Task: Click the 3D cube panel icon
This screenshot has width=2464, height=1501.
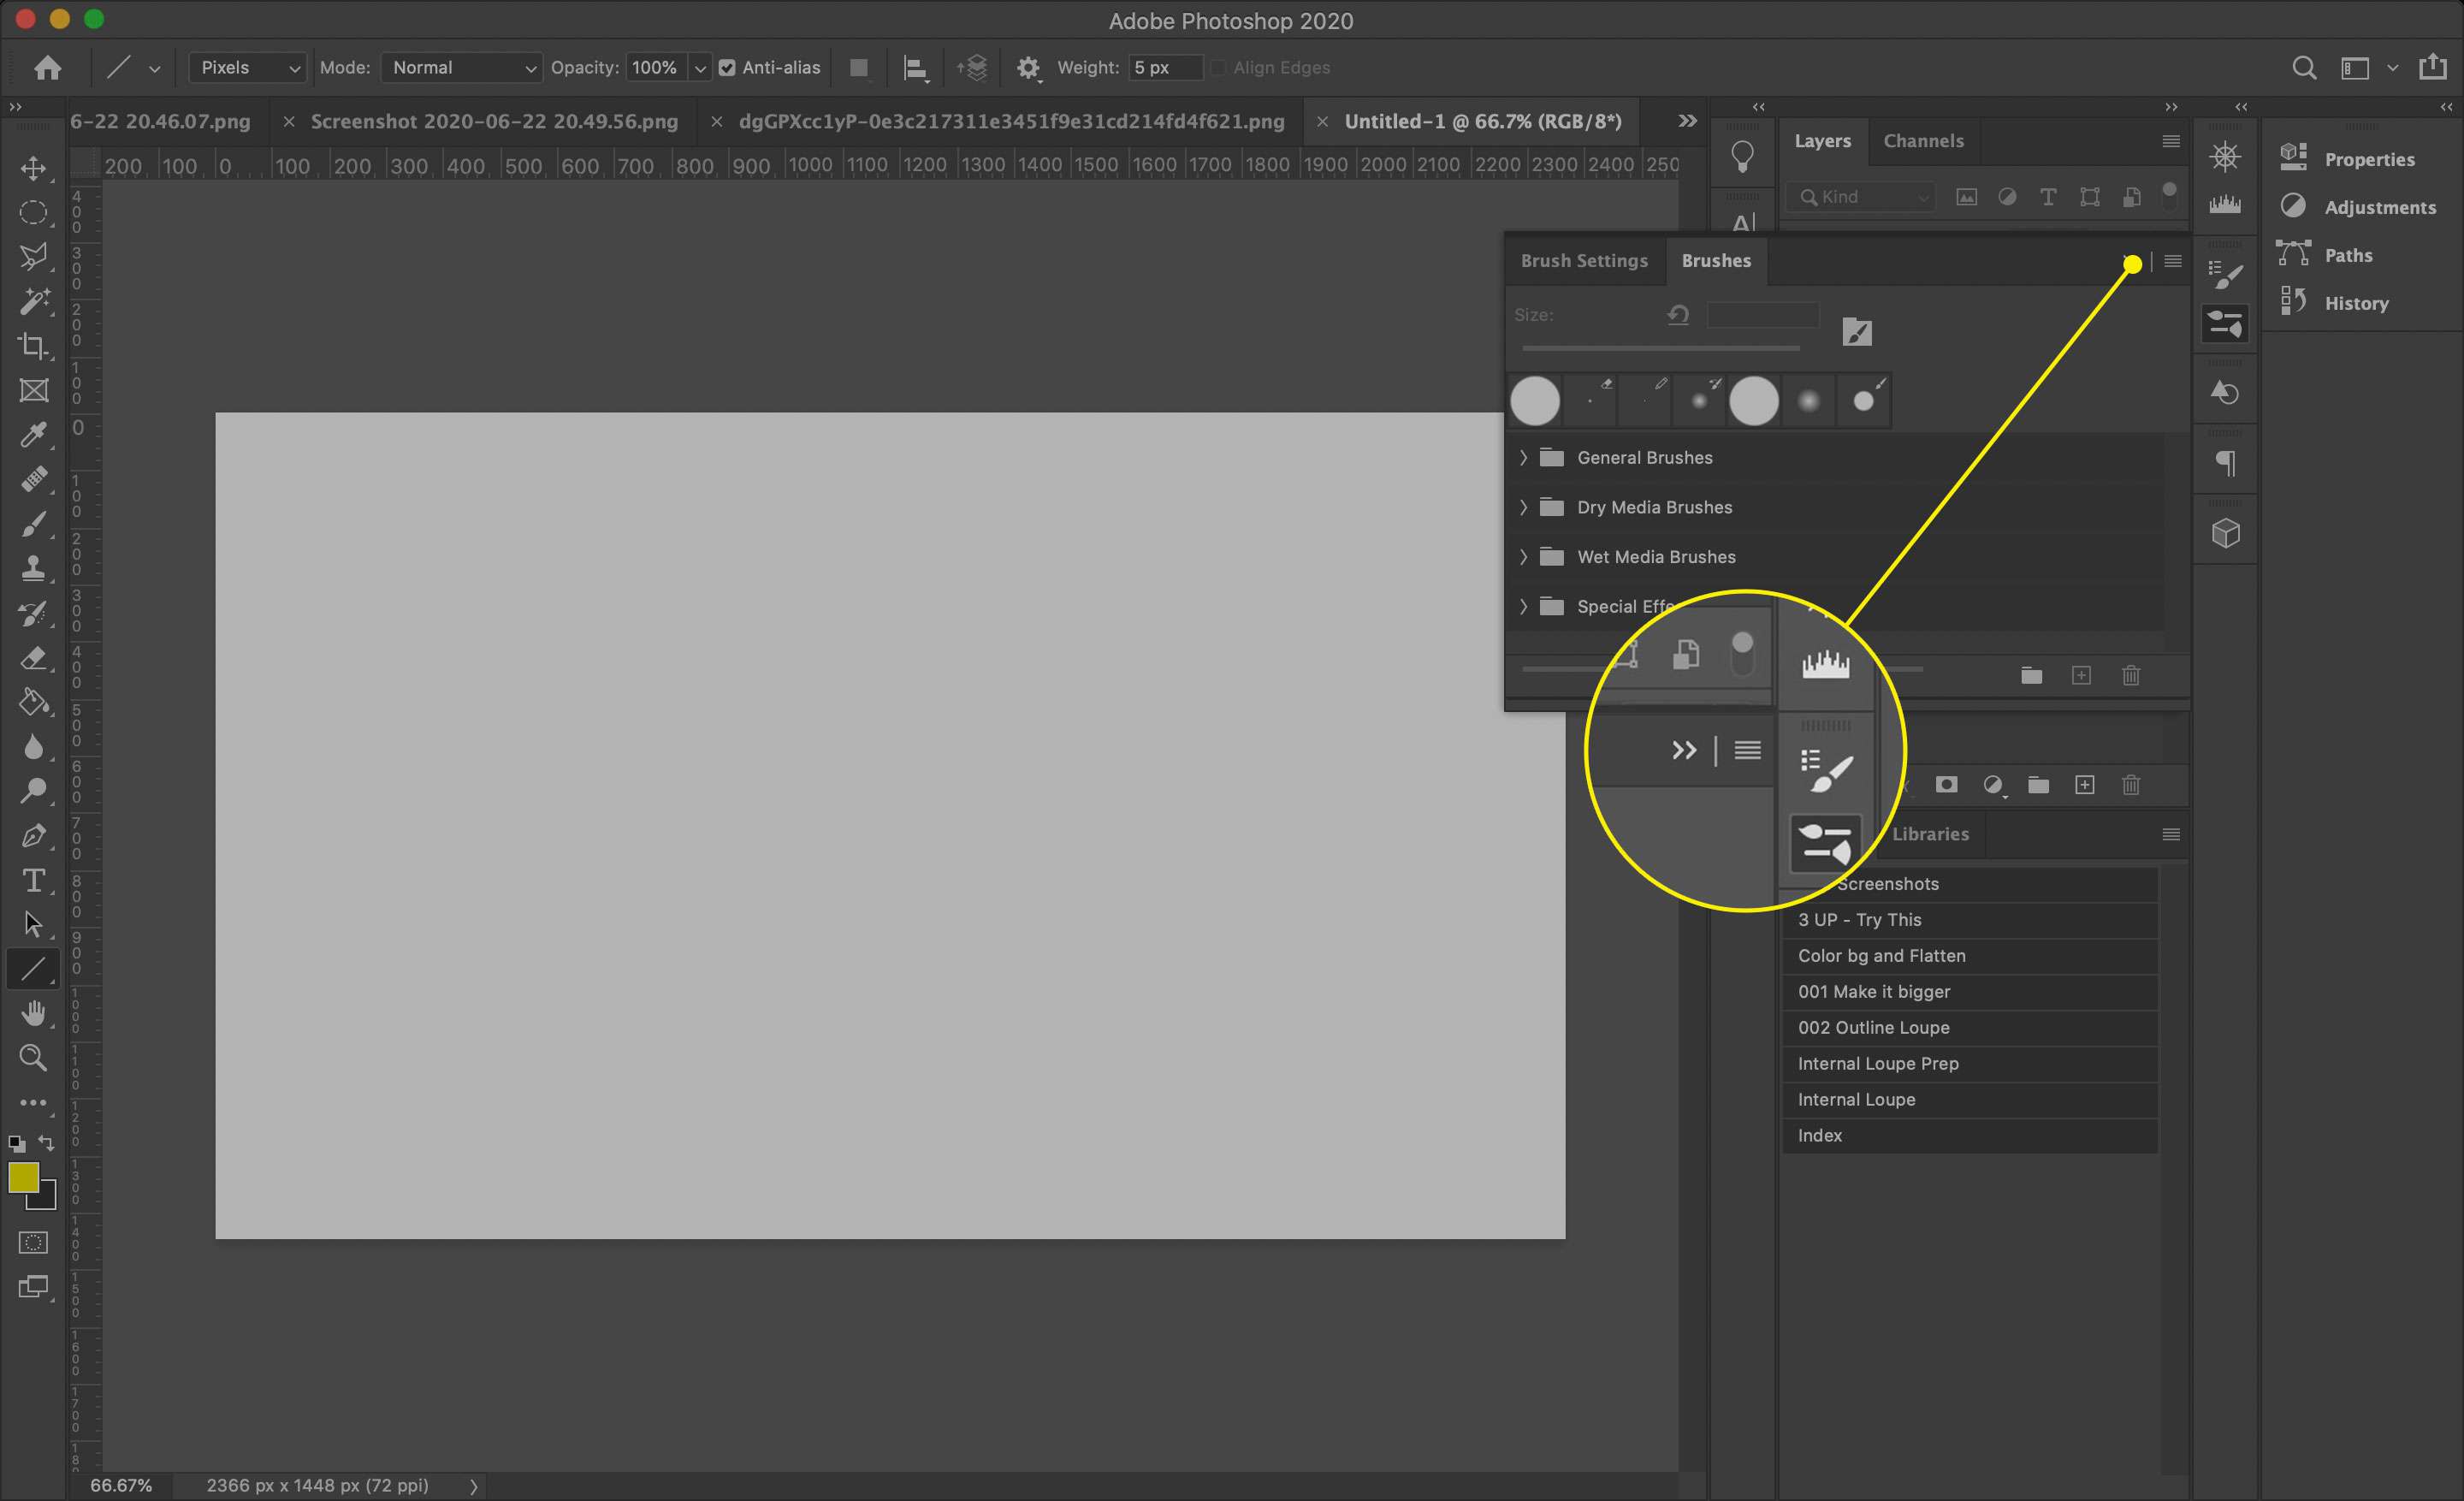Action: 2225,533
